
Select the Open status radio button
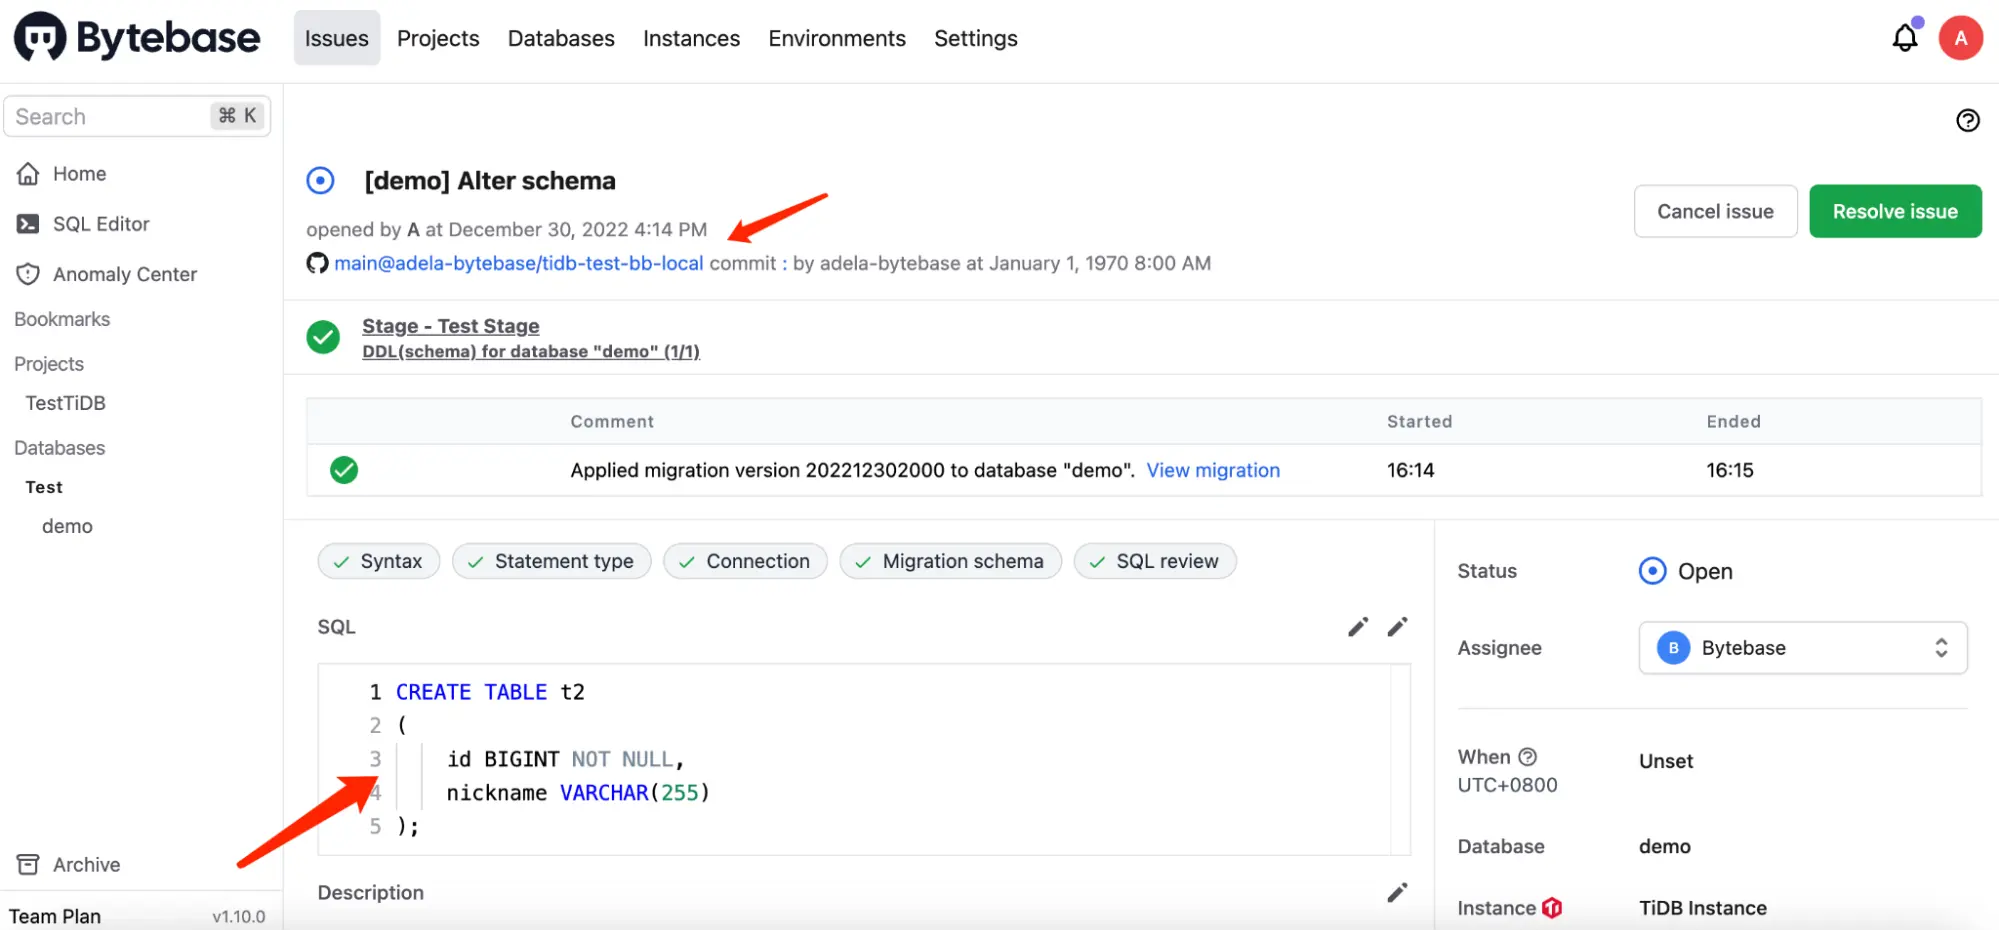1651,570
